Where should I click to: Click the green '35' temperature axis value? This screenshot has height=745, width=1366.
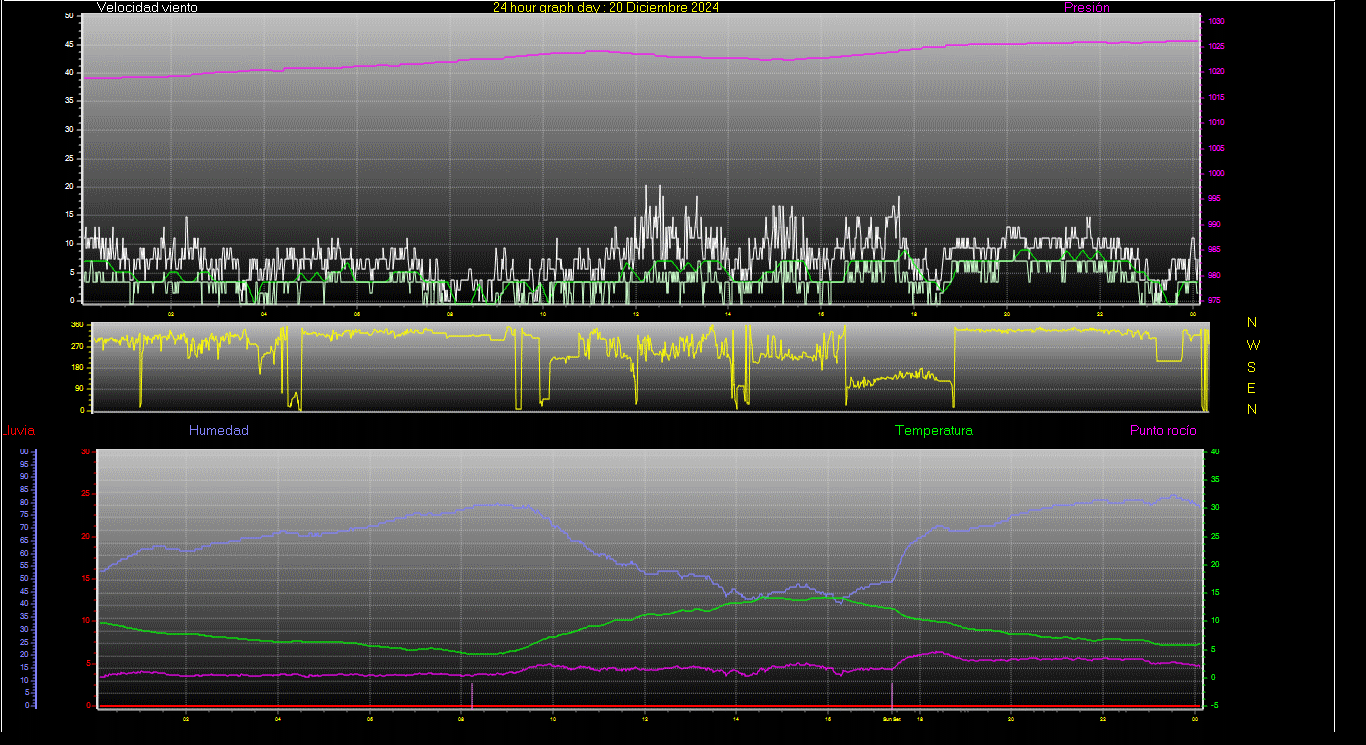coord(1215,479)
